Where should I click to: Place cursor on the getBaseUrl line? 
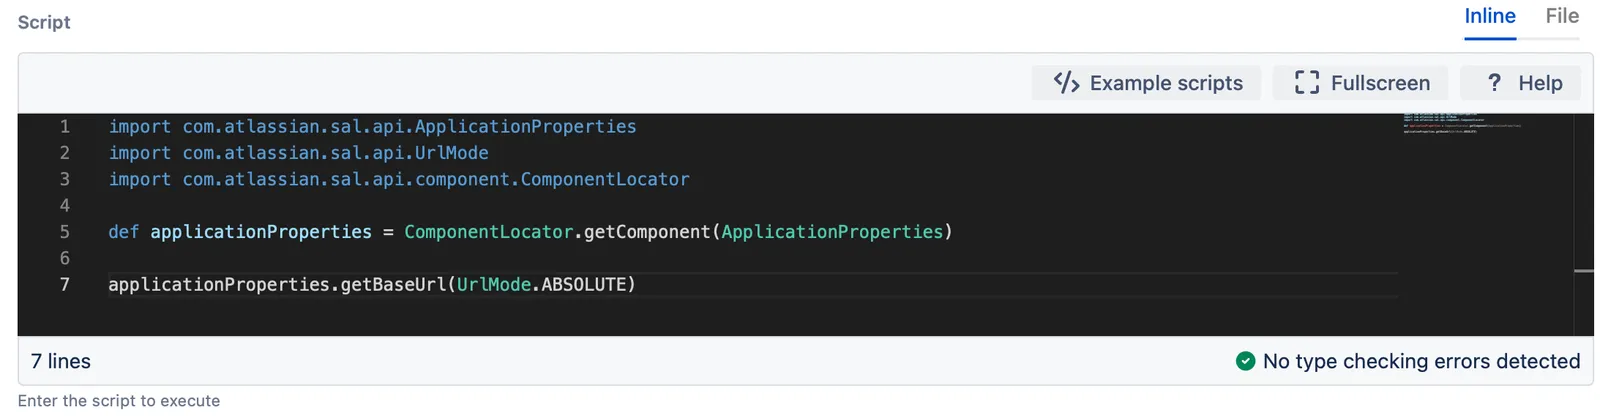(372, 285)
